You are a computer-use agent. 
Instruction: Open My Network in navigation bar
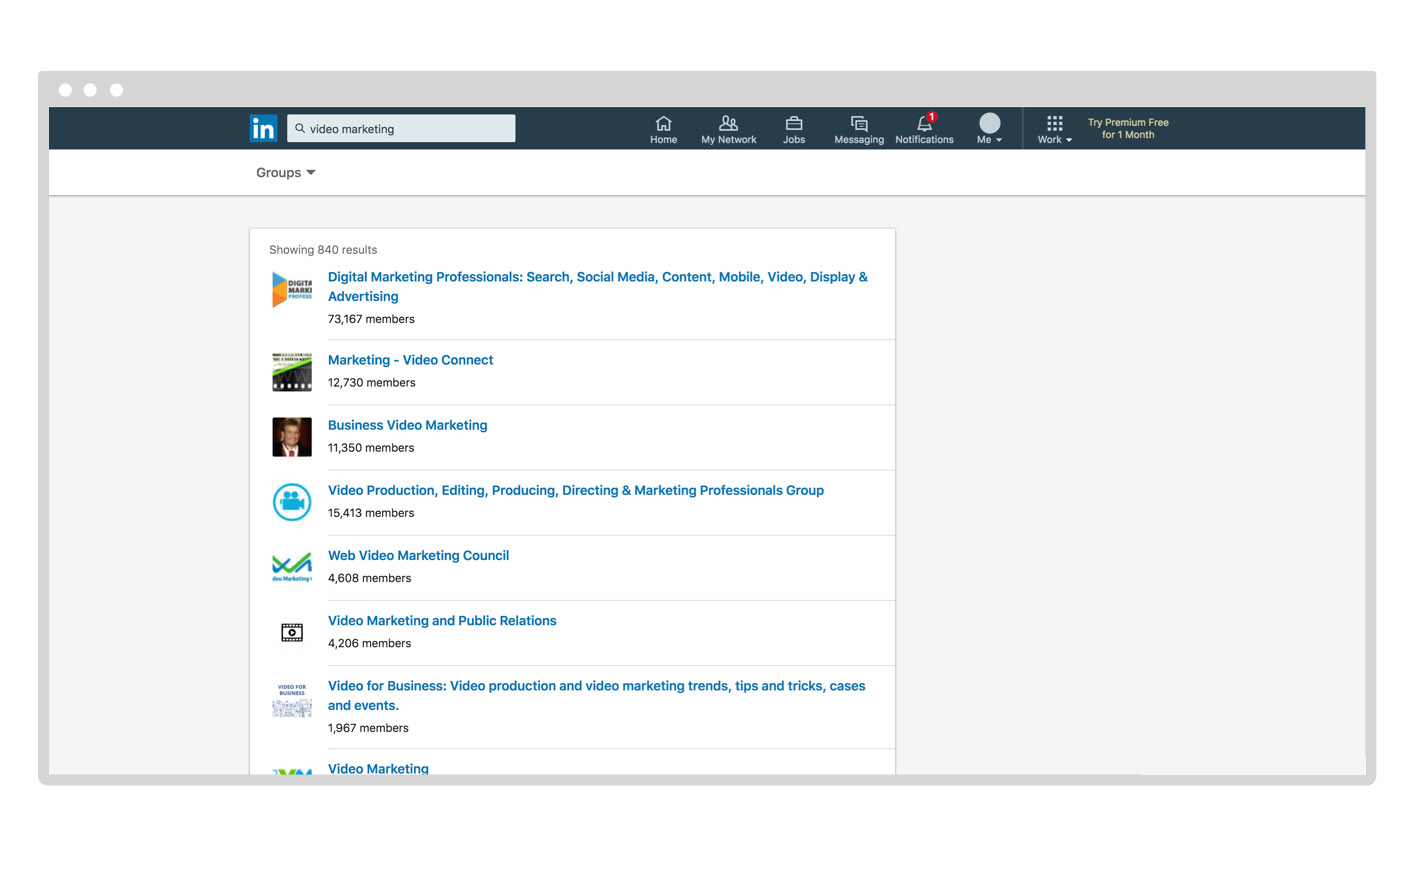[728, 124]
